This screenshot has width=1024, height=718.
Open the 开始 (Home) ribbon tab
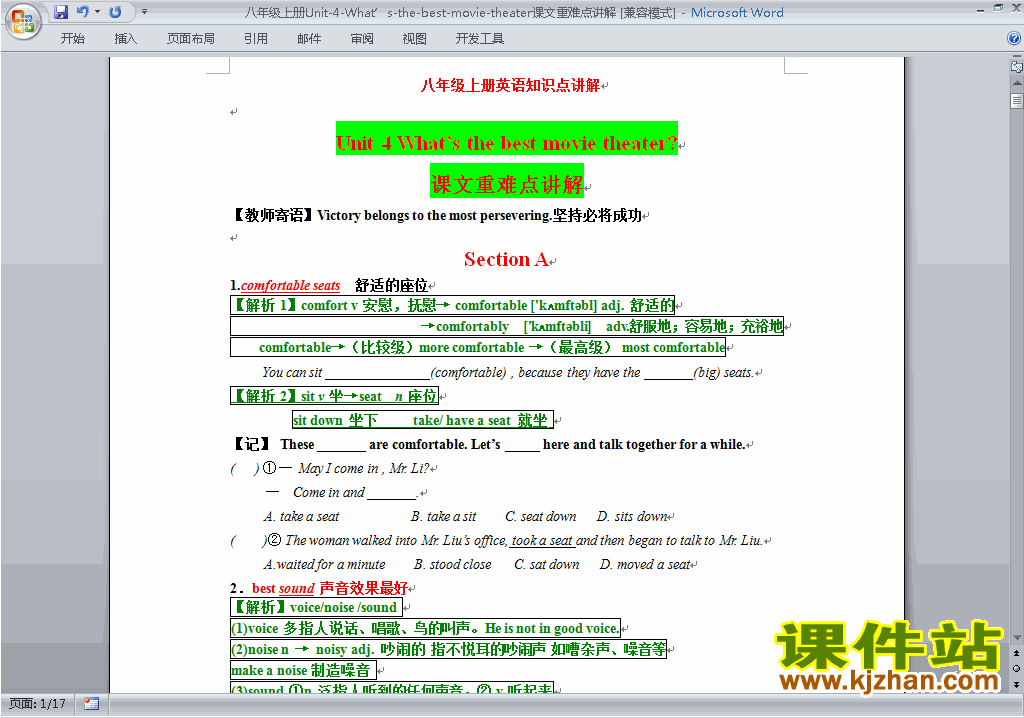(72, 39)
